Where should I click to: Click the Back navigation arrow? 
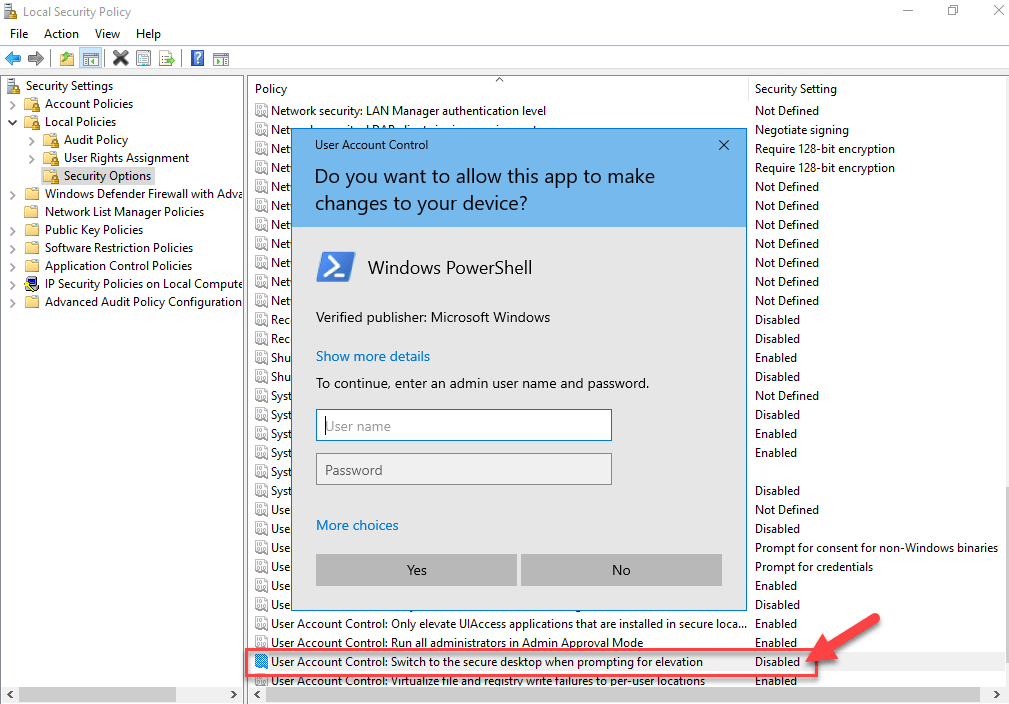(12, 57)
